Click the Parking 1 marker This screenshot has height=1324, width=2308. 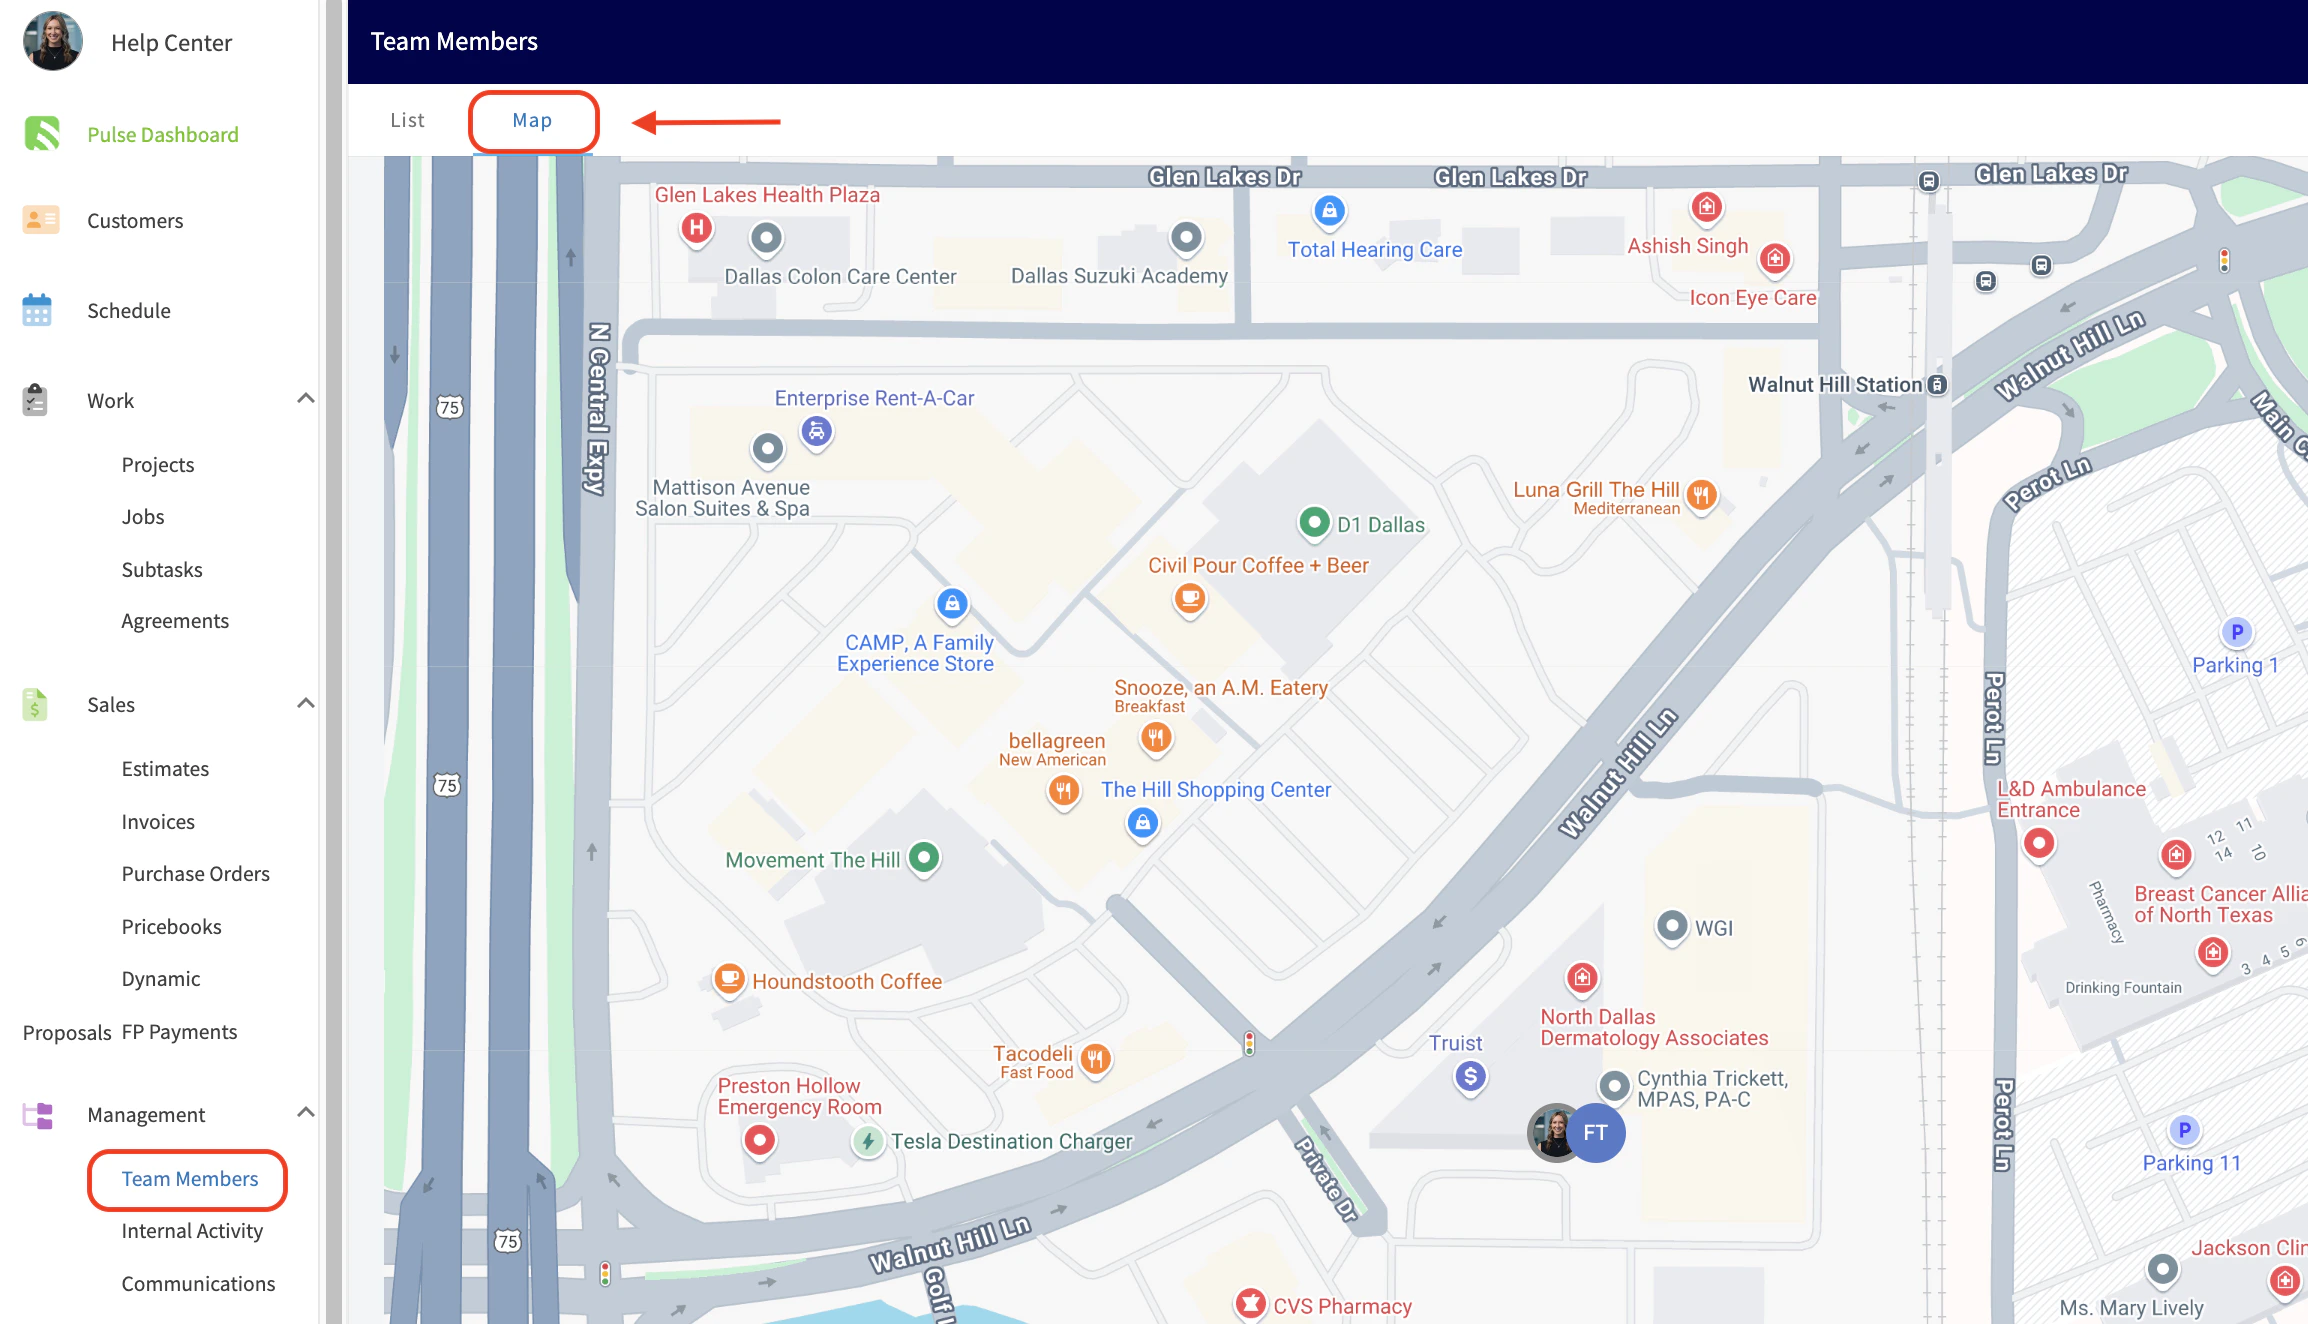tap(2237, 633)
